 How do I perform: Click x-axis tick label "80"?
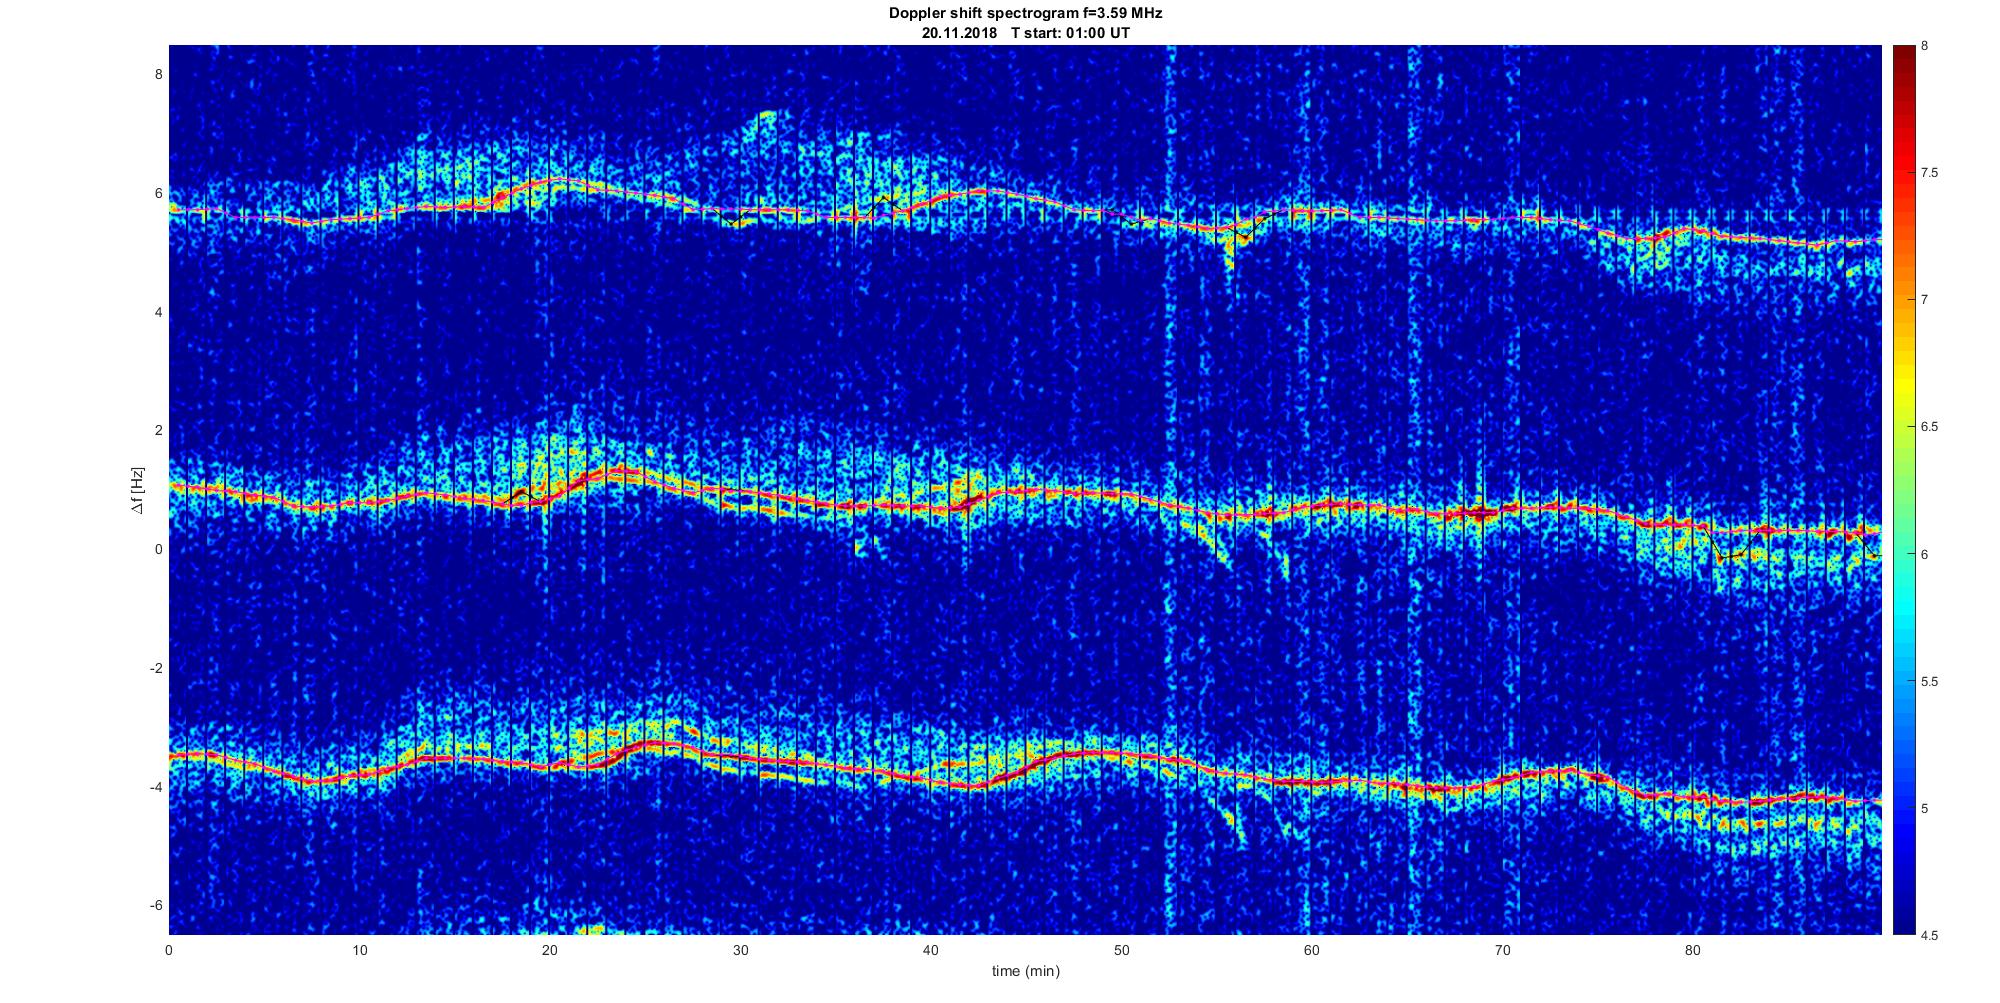1692,950
